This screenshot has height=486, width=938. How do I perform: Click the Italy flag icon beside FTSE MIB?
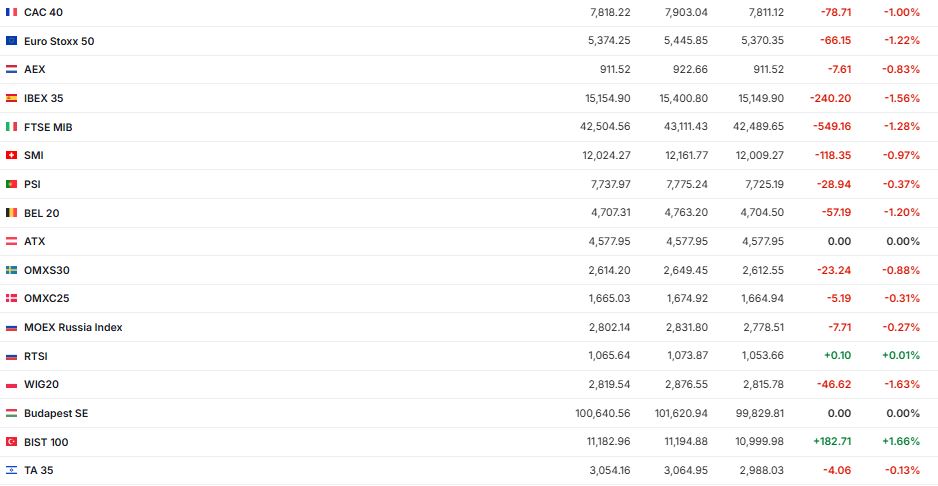[11, 127]
